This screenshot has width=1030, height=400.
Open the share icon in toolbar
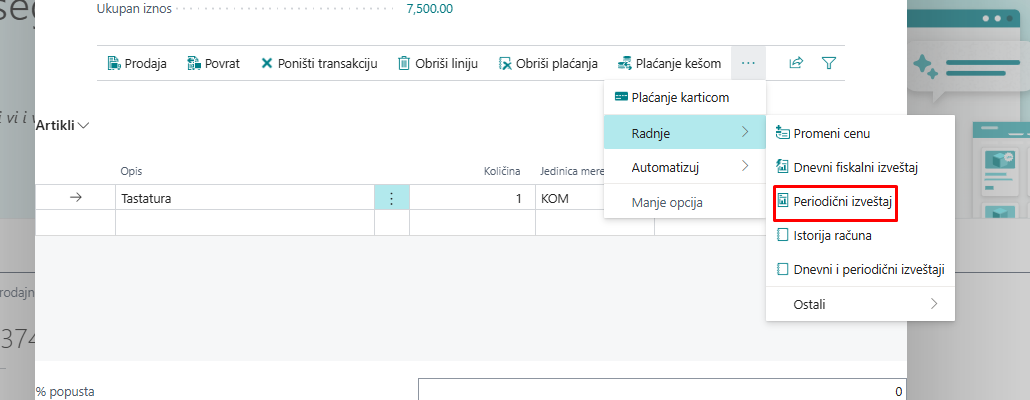click(x=796, y=63)
